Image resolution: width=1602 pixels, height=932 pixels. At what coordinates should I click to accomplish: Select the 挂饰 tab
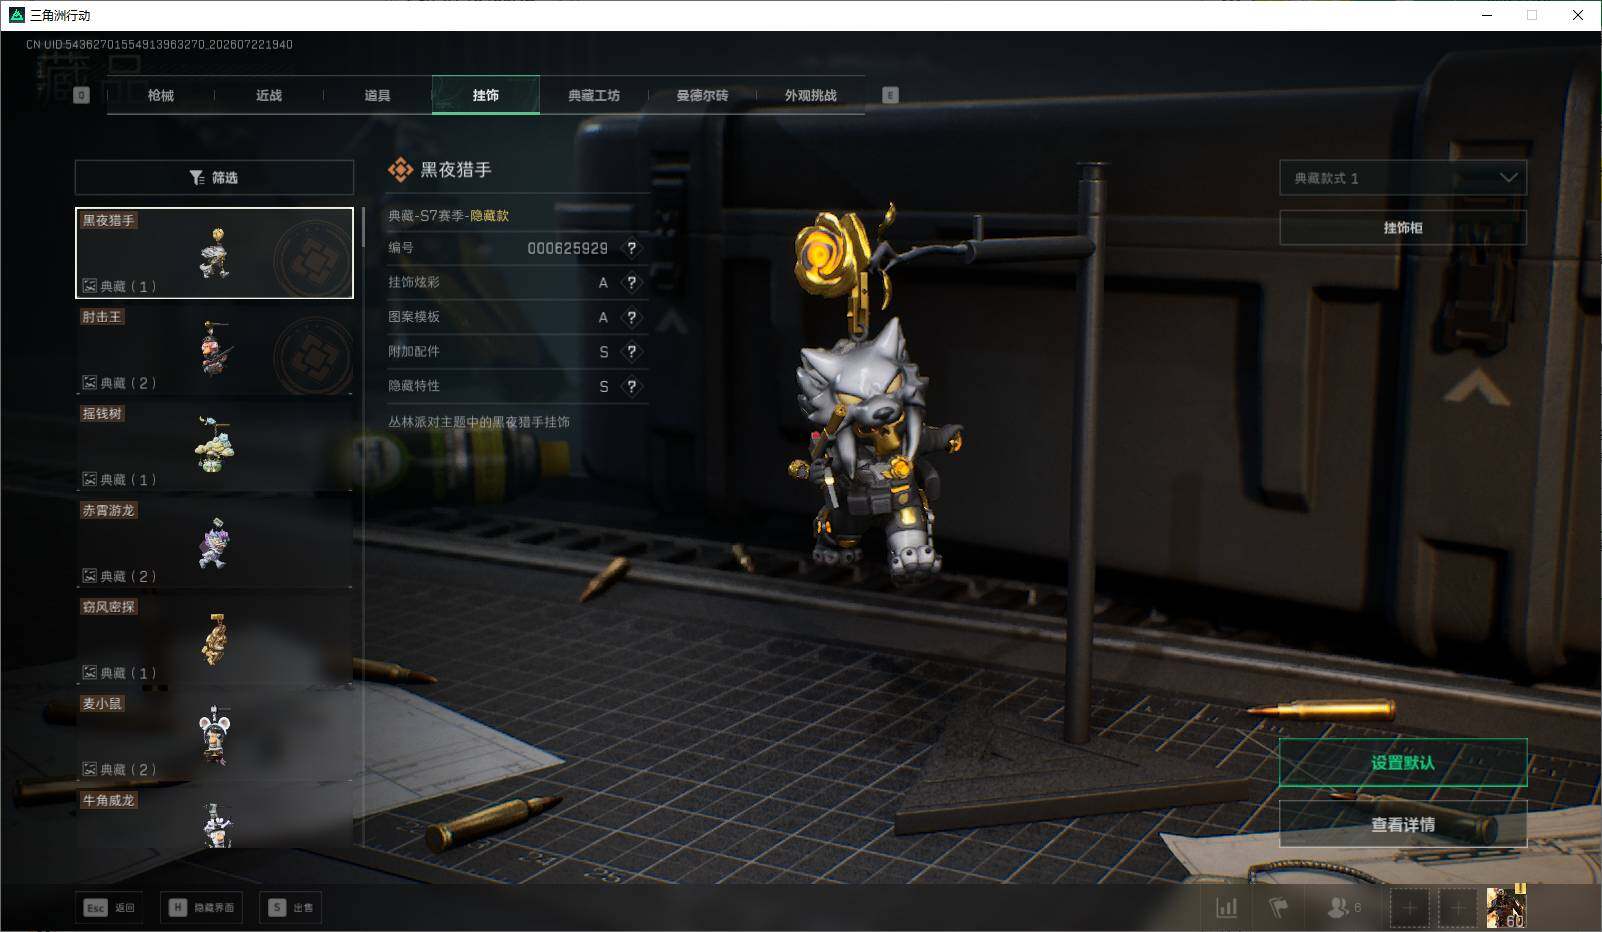(485, 95)
